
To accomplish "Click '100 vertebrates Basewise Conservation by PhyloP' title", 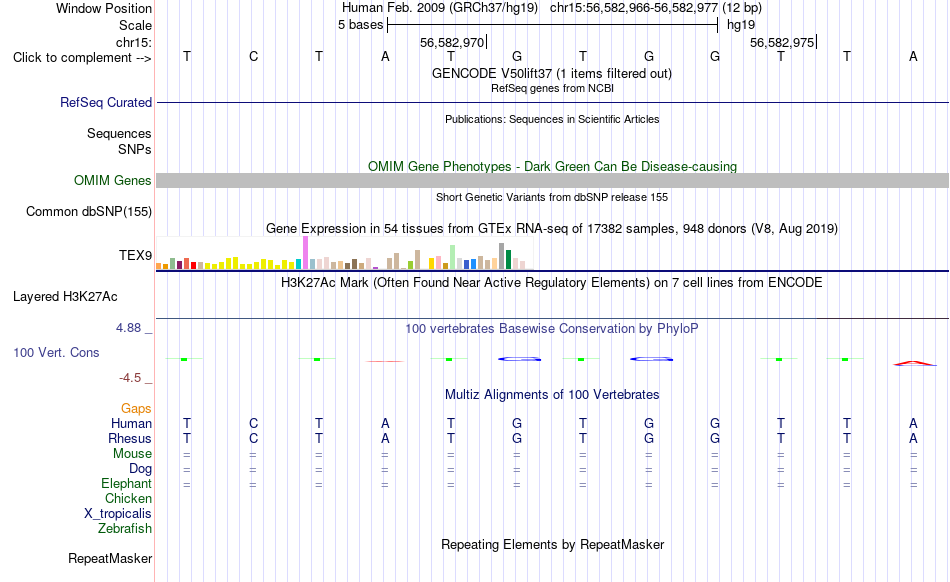I will pyautogui.click(x=552, y=329).
